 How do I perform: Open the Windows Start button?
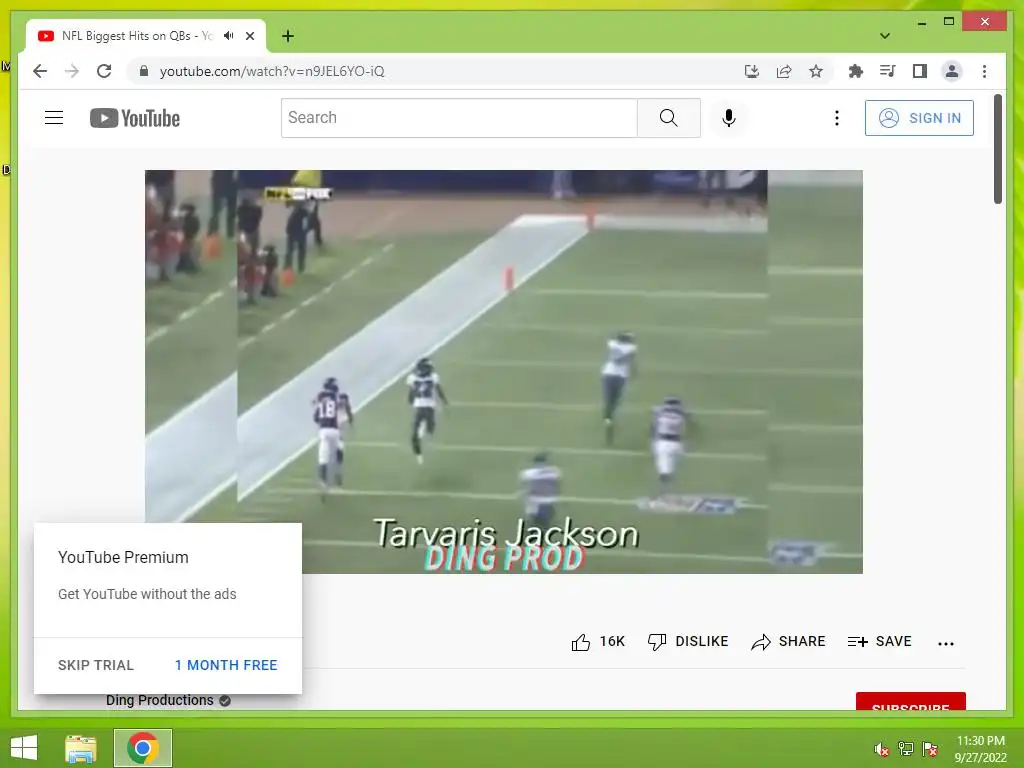pos(24,748)
